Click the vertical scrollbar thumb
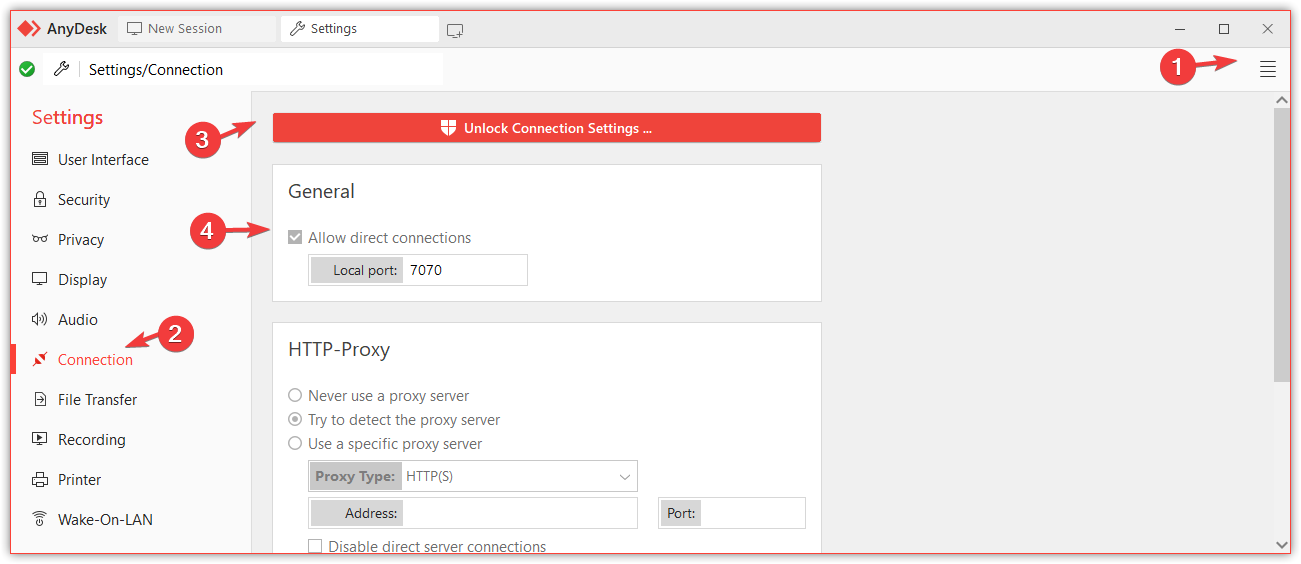 [1282, 245]
